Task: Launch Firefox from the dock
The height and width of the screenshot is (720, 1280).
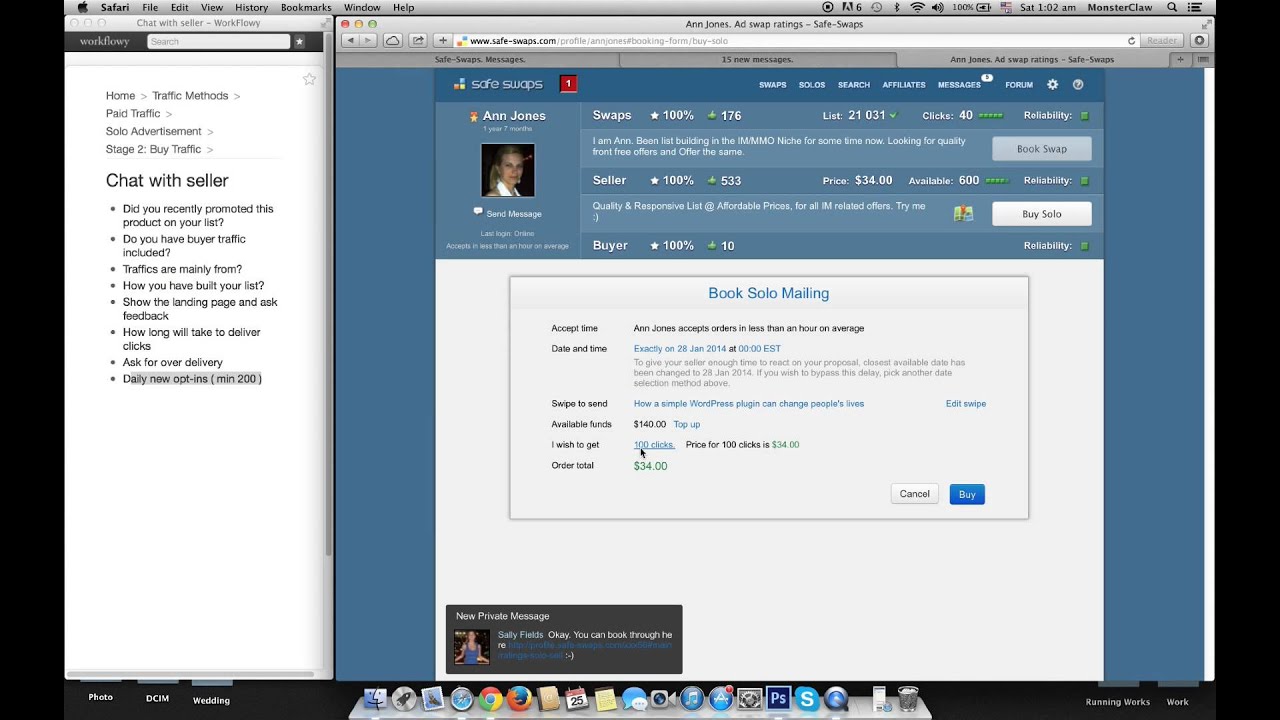Action: [x=519, y=699]
